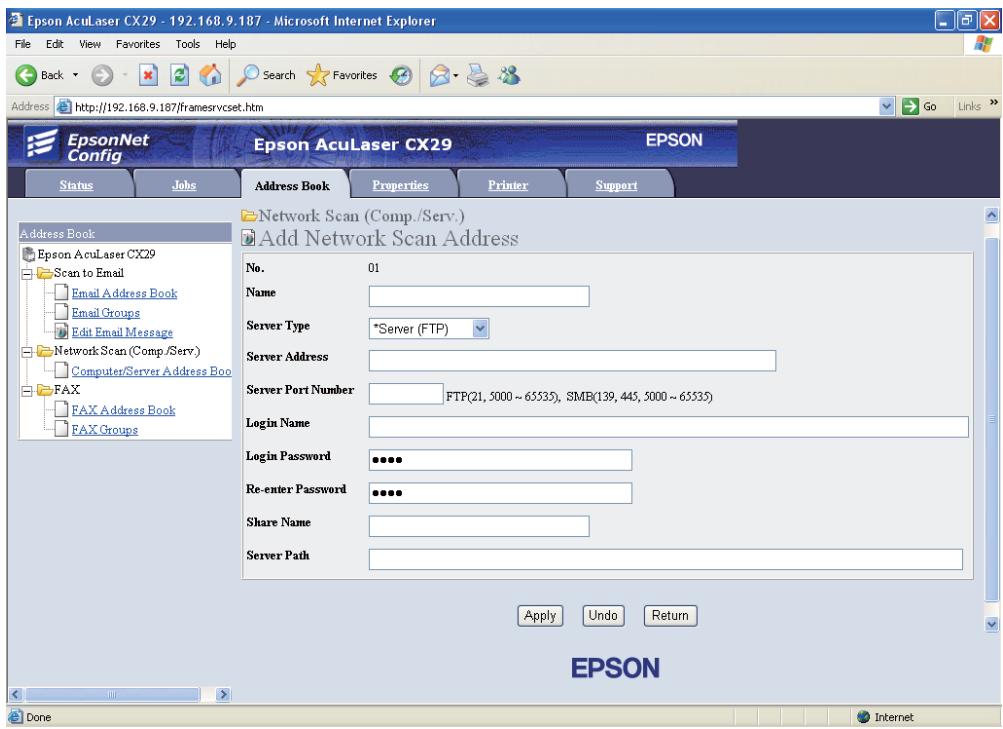Image resolution: width=1003 pixels, height=729 pixels.
Task: Click the Undo button
Action: pos(603,616)
